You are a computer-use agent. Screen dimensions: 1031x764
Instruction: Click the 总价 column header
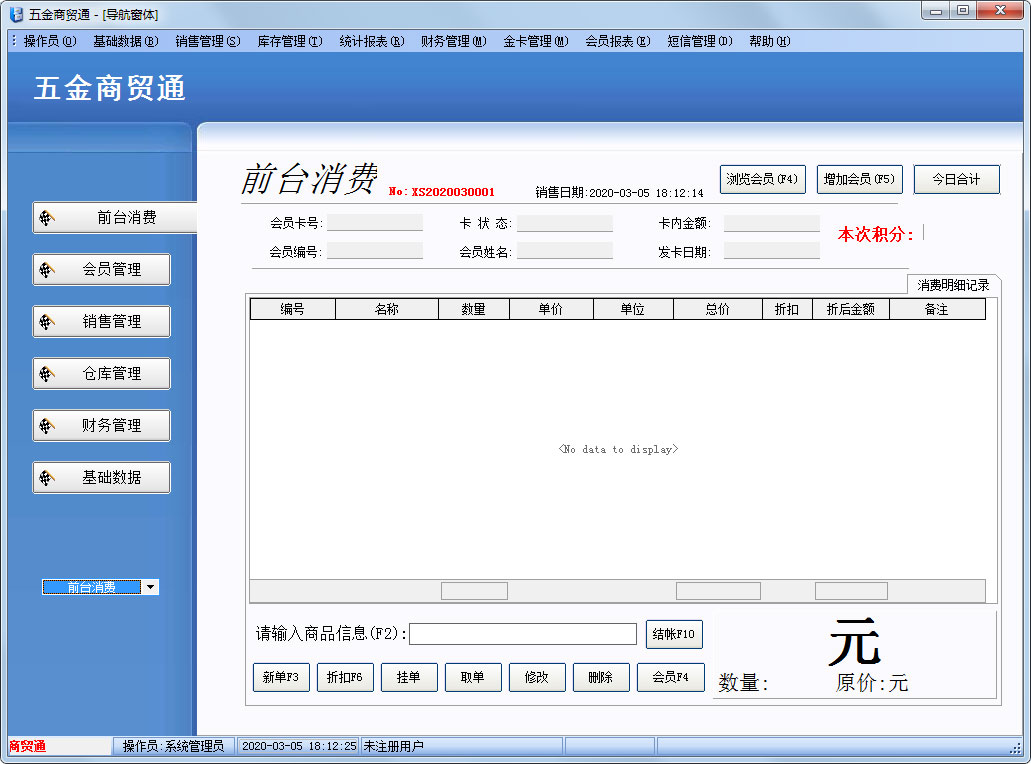click(717, 309)
